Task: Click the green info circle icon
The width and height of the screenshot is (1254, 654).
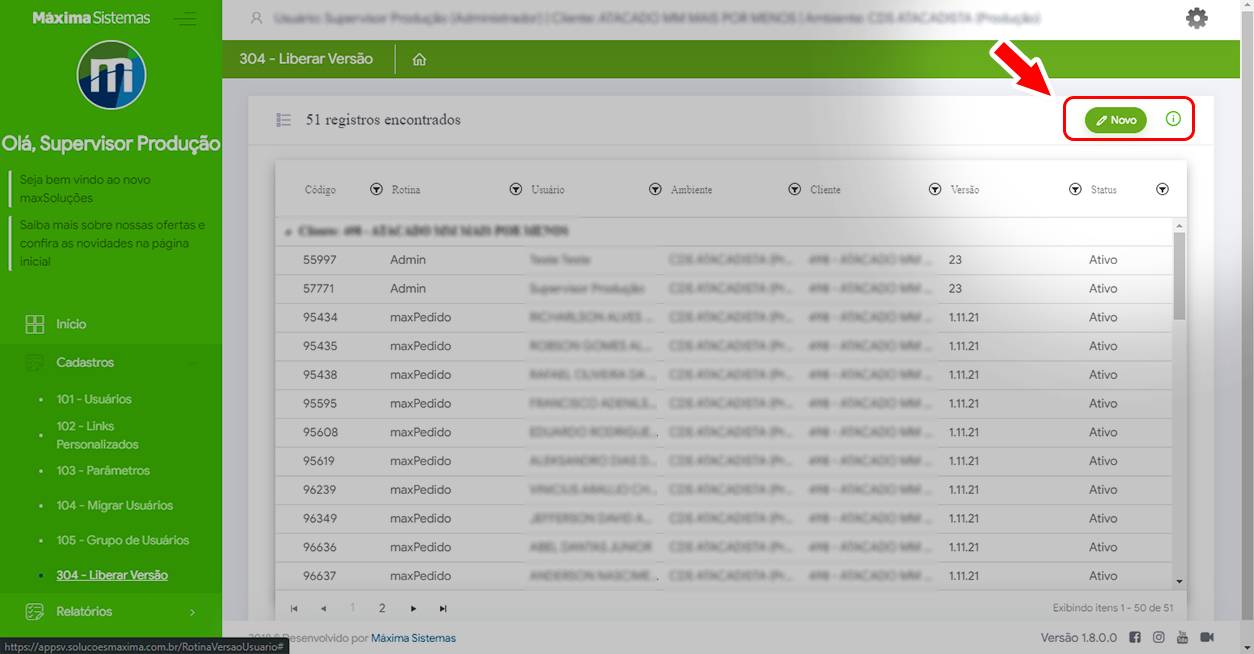Action: tap(1173, 119)
